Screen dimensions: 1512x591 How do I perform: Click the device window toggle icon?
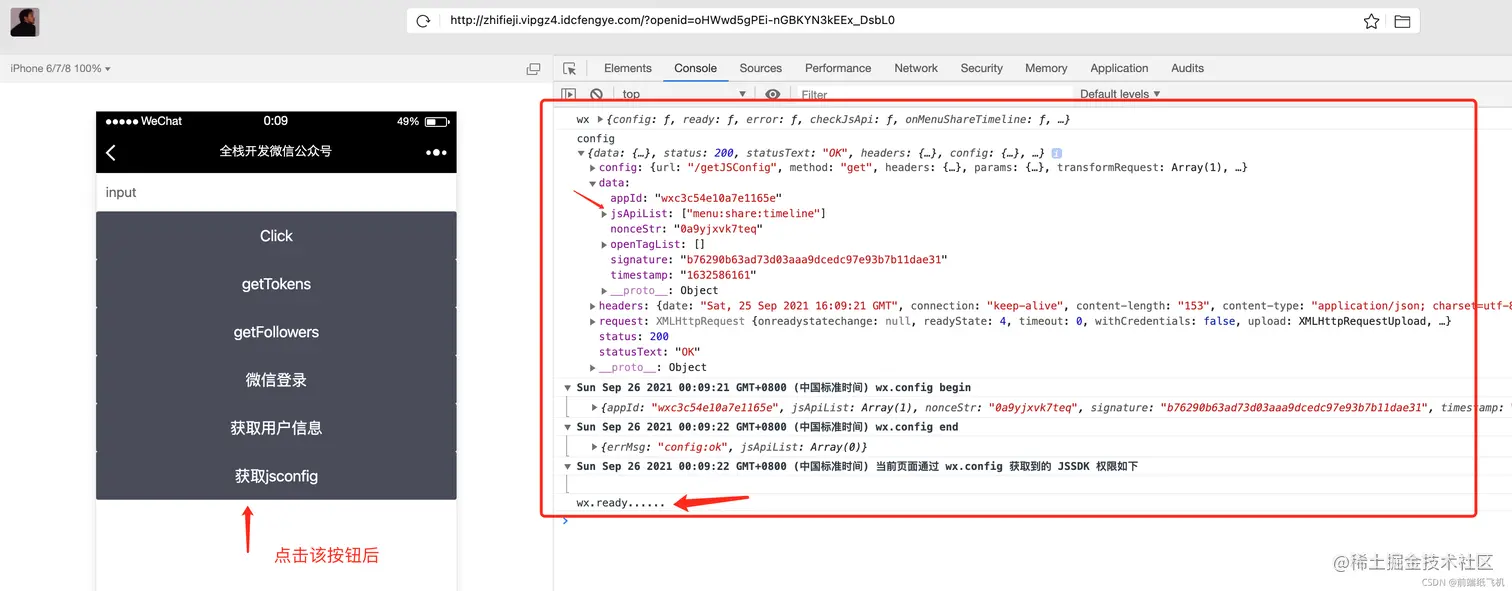[534, 69]
